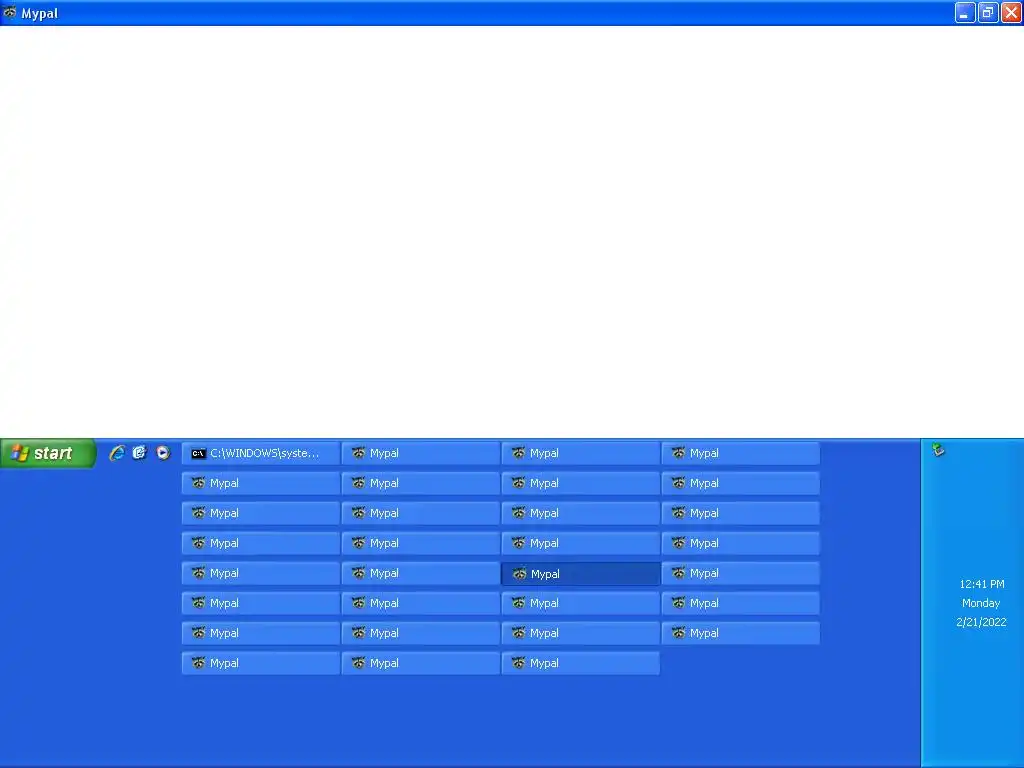Click the 2/21/2022 date in the tray
Viewport: 1024px width, 768px height.
click(981, 622)
